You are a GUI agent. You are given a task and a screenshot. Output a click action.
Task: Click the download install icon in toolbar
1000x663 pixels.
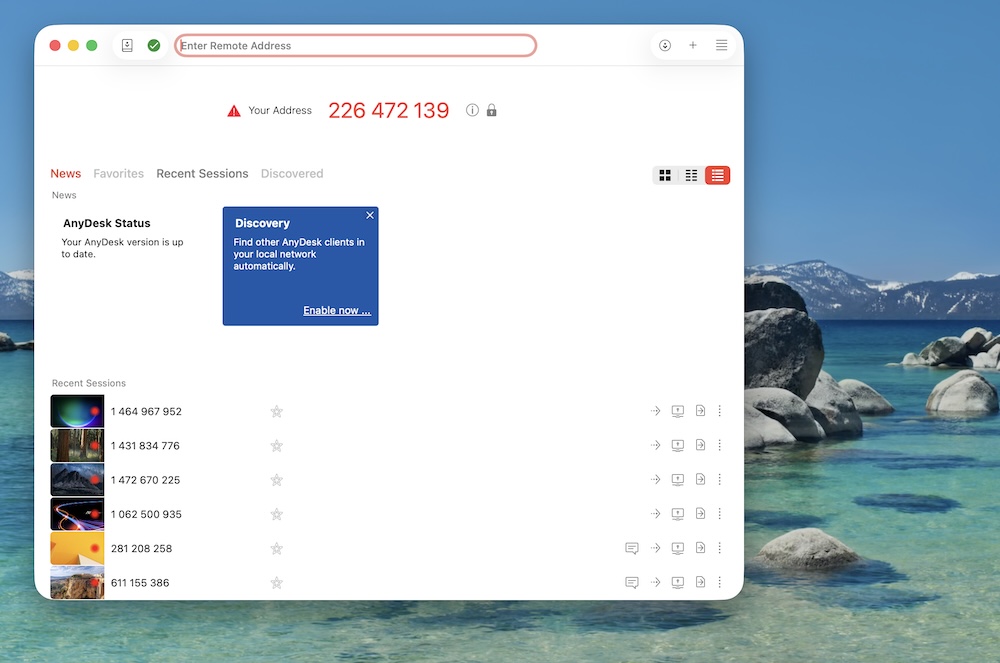pyautogui.click(x=665, y=45)
